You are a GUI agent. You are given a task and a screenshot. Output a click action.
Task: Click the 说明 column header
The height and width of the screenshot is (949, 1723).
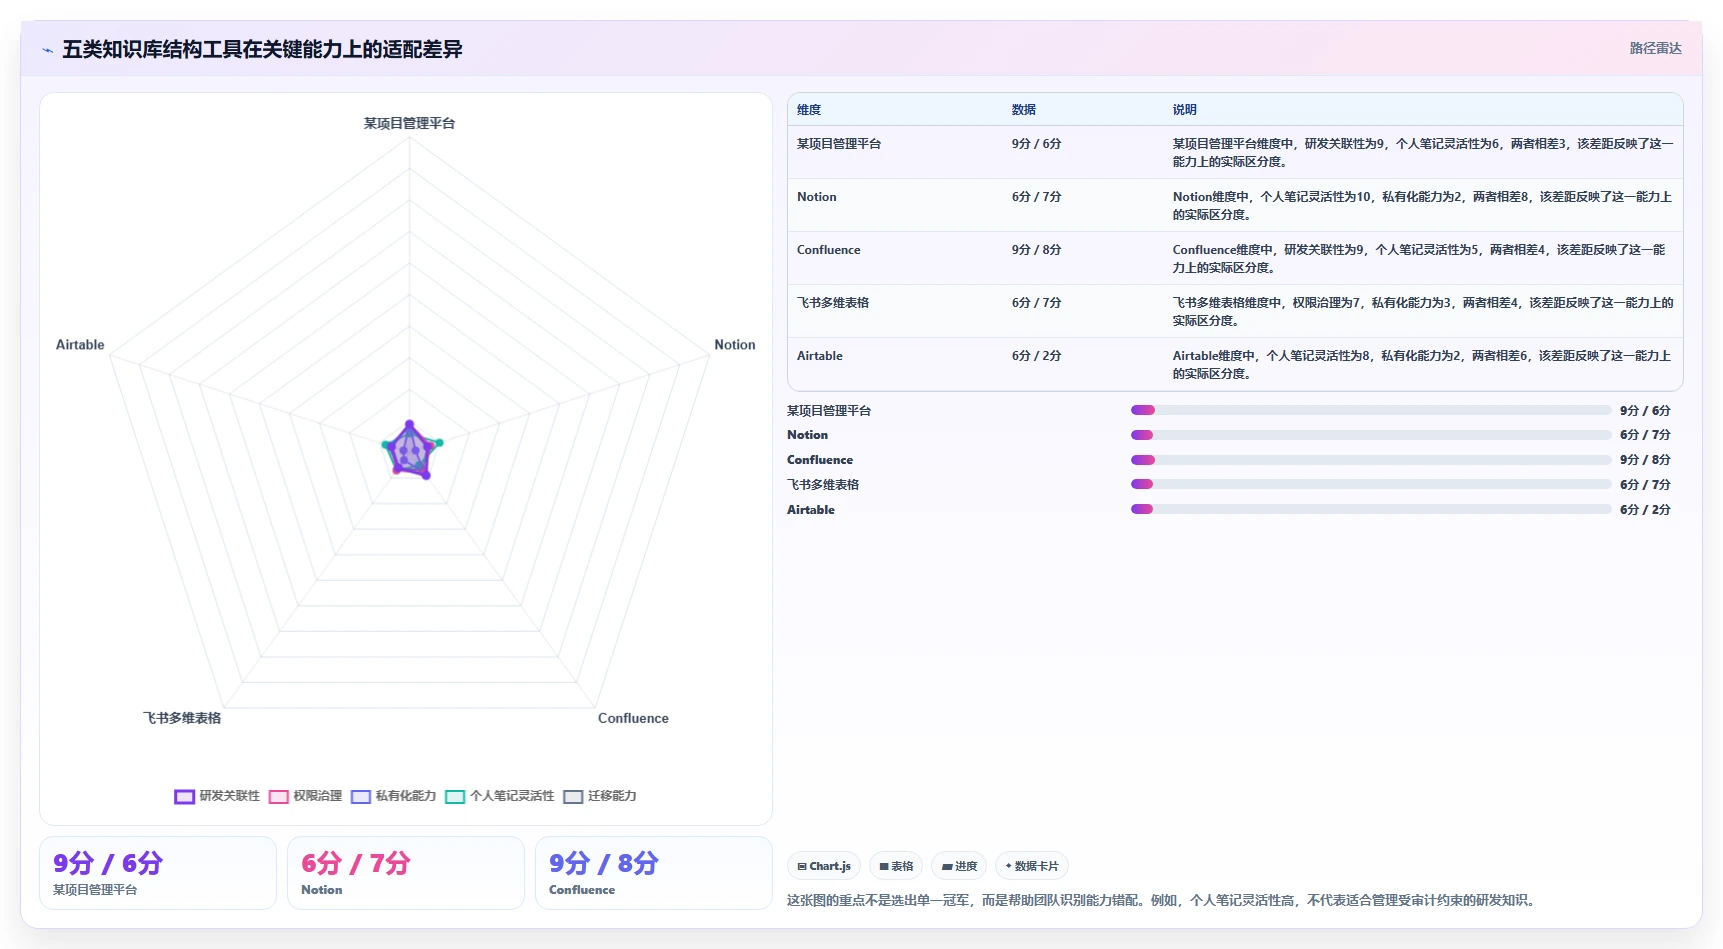point(1185,110)
